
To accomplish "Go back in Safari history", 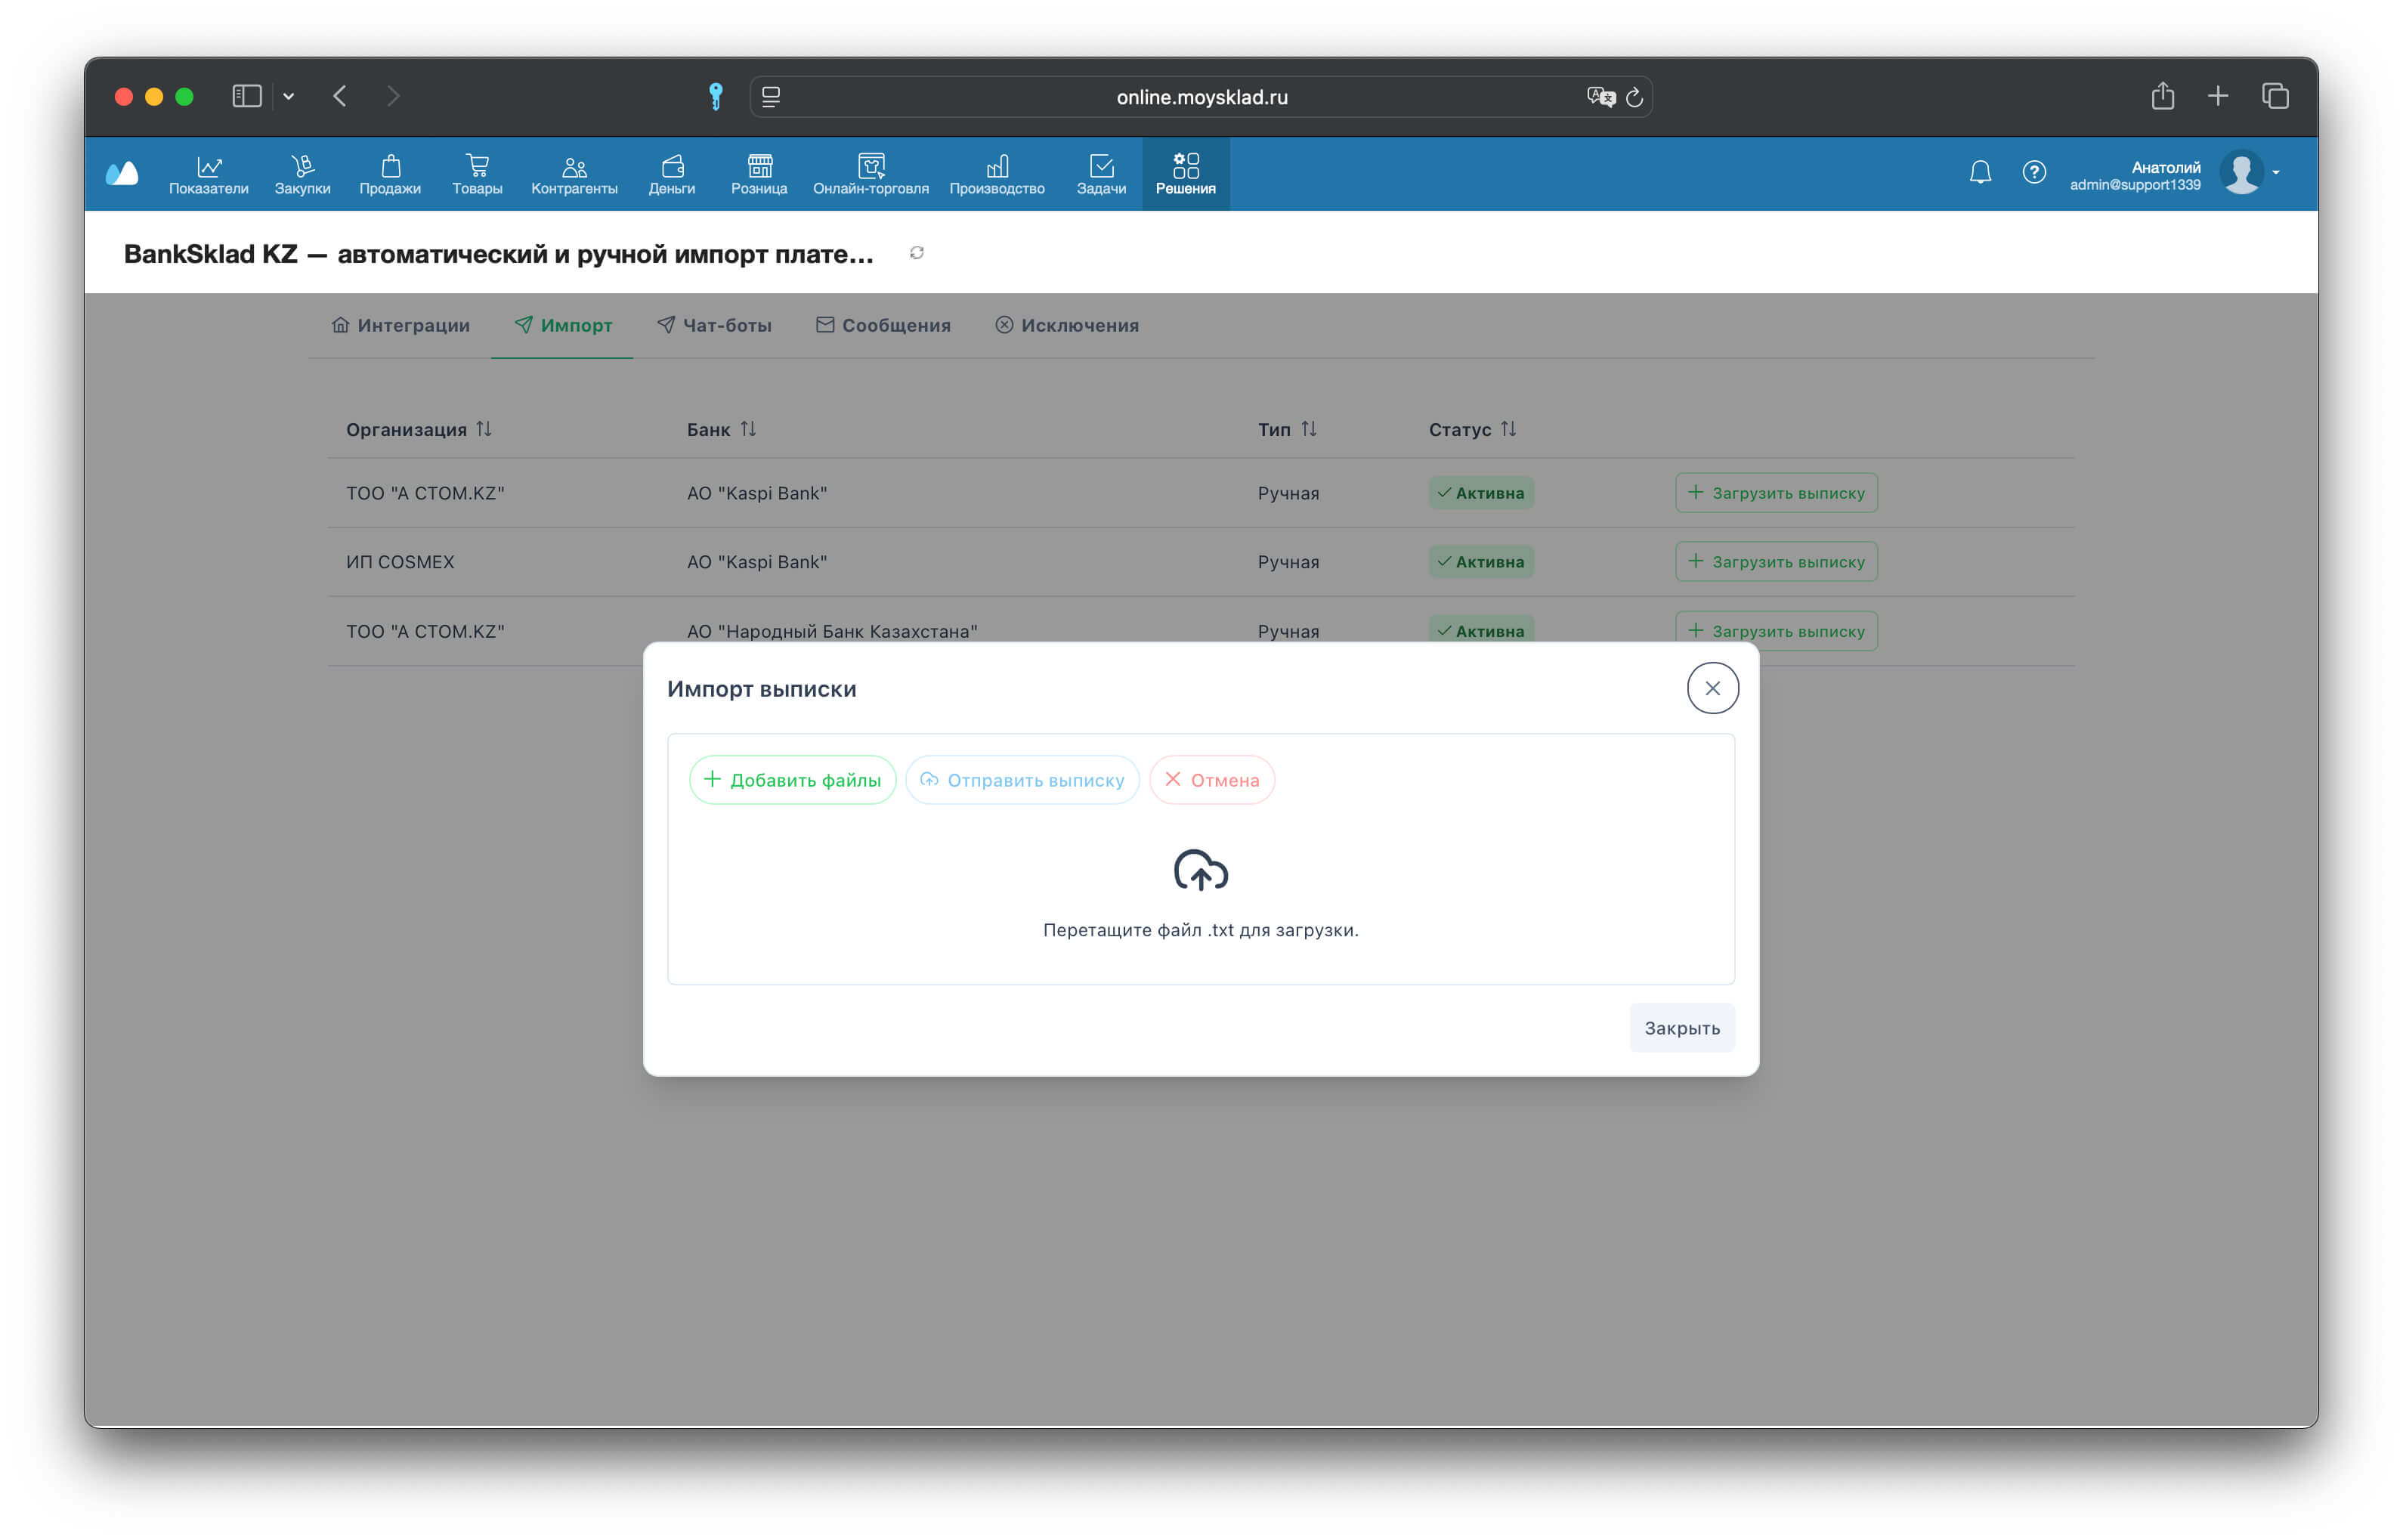I will pyautogui.click(x=340, y=96).
